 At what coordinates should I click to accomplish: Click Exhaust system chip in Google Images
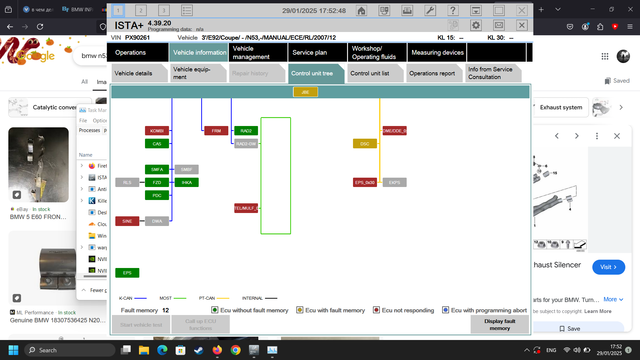click(561, 107)
